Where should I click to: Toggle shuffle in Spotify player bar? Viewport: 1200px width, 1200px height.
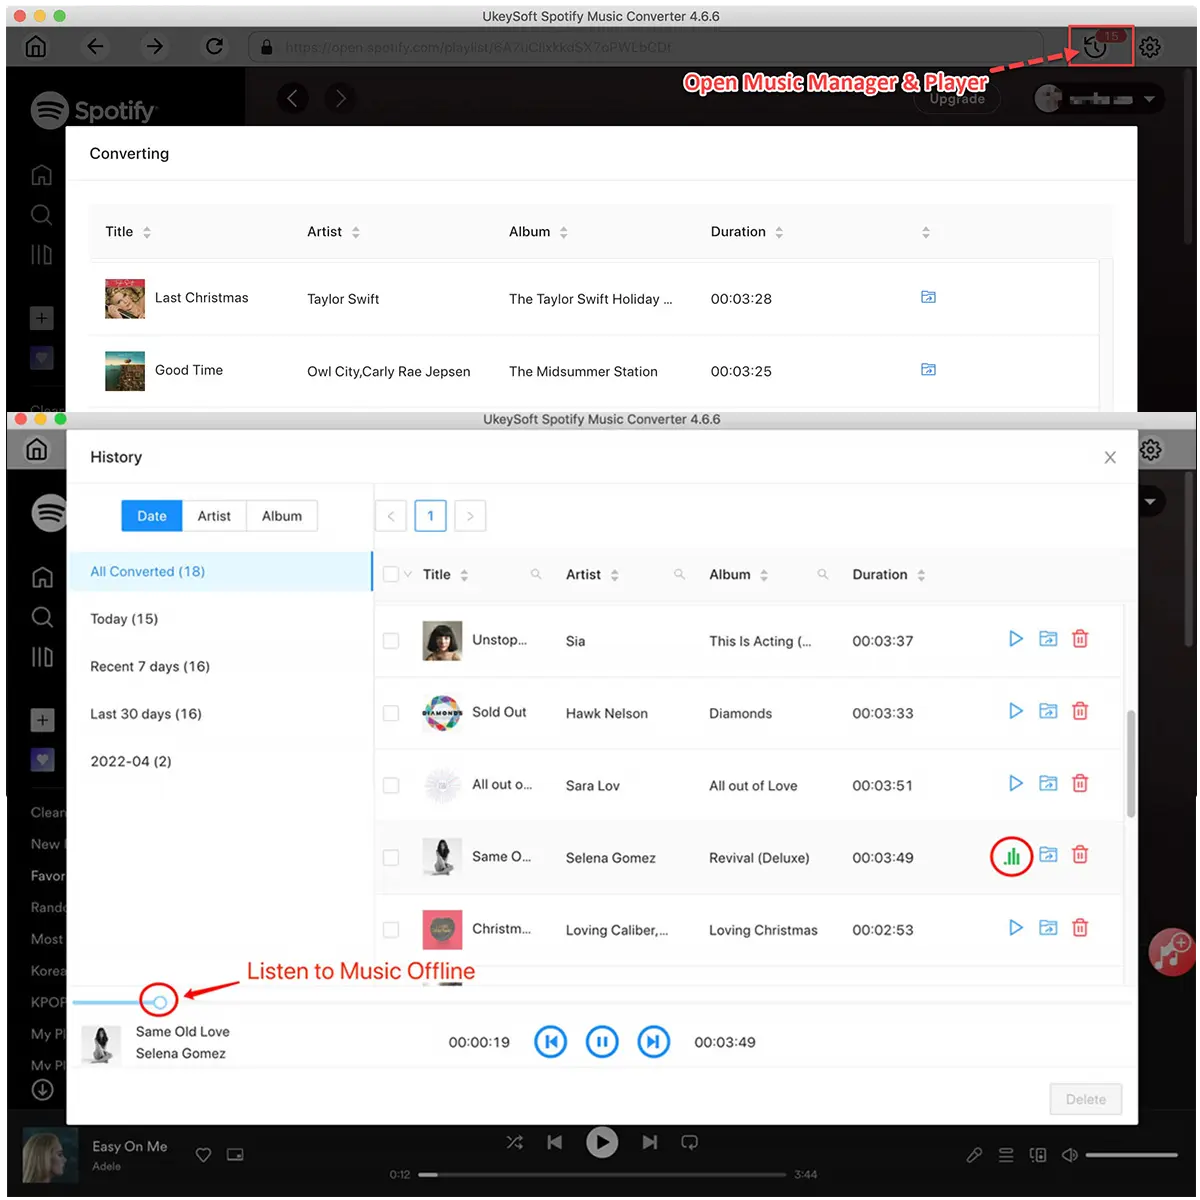(514, 1142)
